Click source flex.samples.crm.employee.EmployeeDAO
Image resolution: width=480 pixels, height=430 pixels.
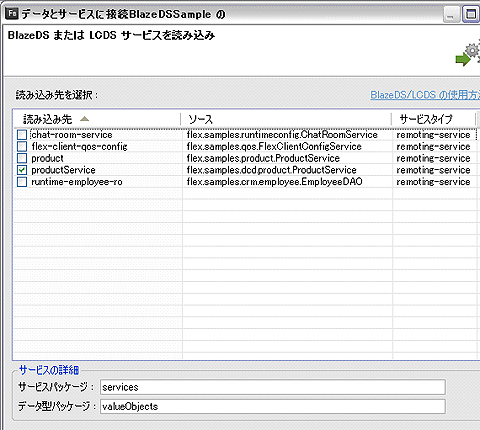[274, 182]
